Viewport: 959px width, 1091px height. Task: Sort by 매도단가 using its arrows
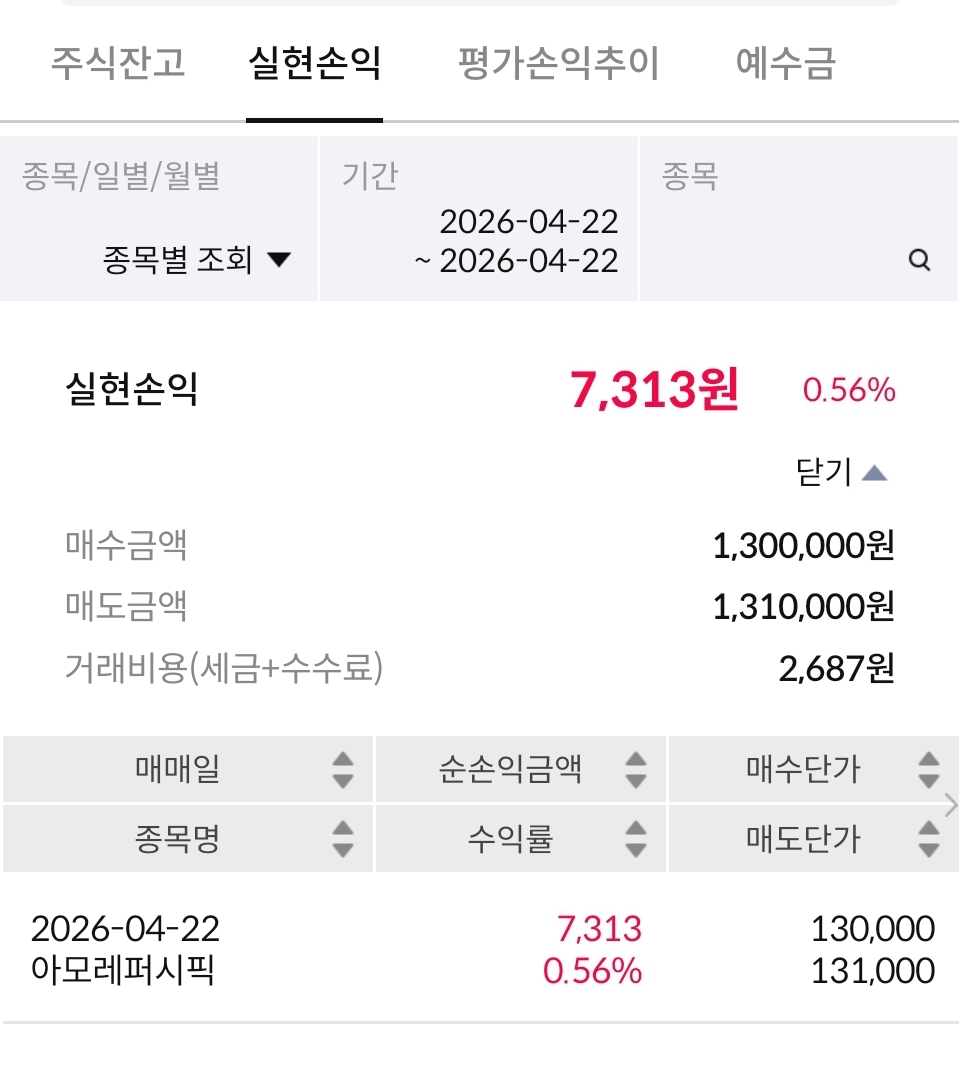[x=928, y=839]
